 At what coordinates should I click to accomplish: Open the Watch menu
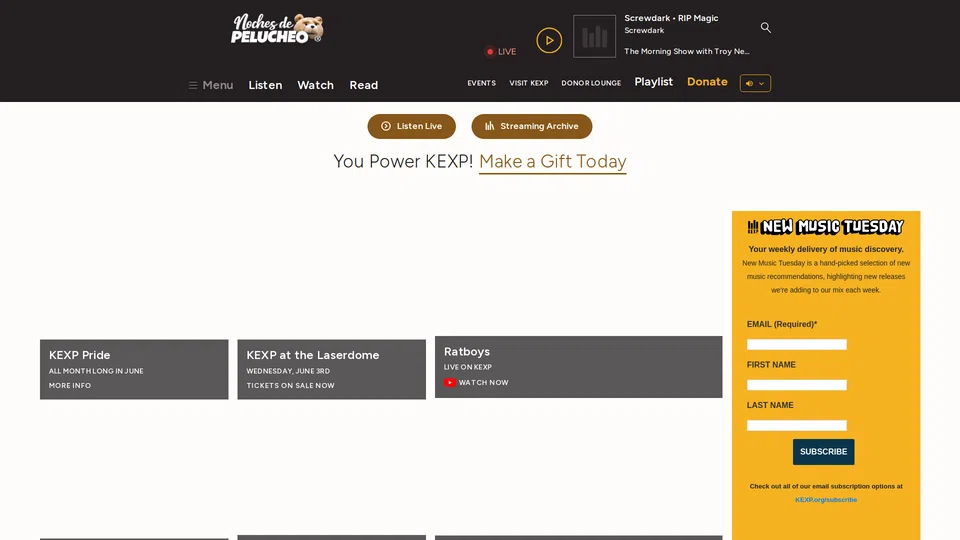pyautogui.click(x=315, y=85)
